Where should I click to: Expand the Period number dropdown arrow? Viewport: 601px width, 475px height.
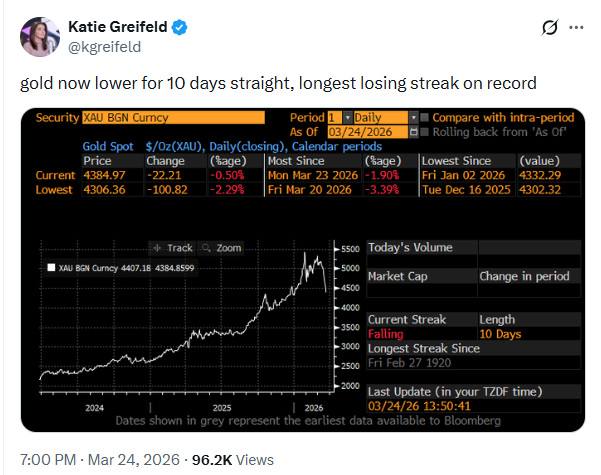[x=347, y=117]
